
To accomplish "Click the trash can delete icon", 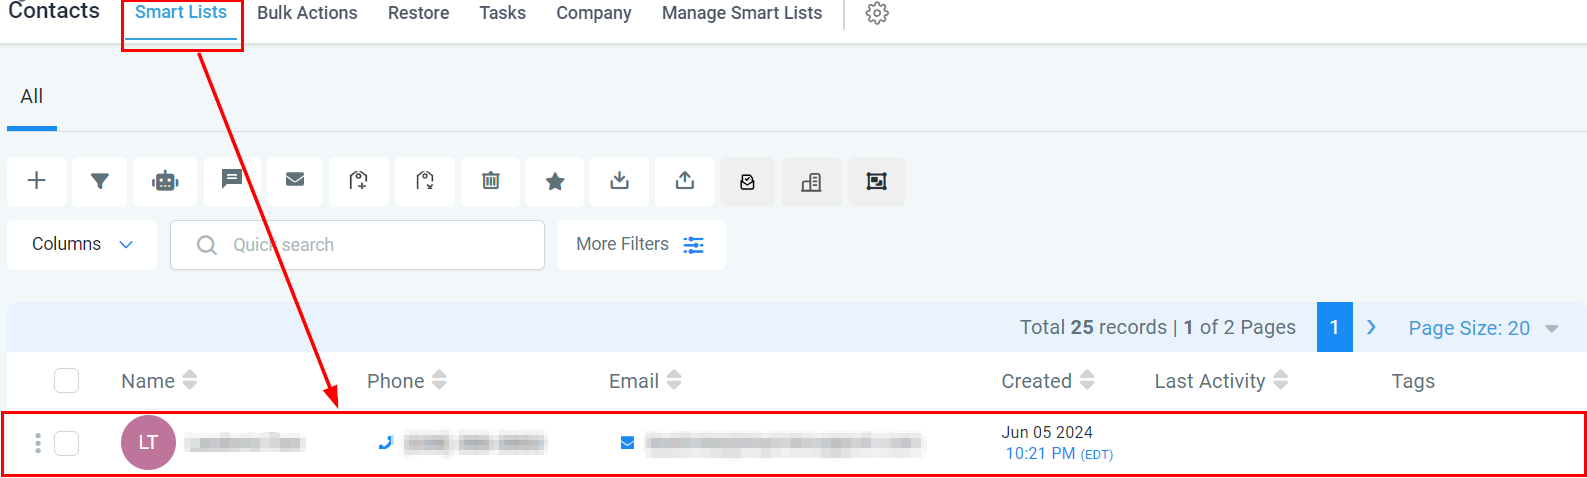I will click(x=491, y=181).
